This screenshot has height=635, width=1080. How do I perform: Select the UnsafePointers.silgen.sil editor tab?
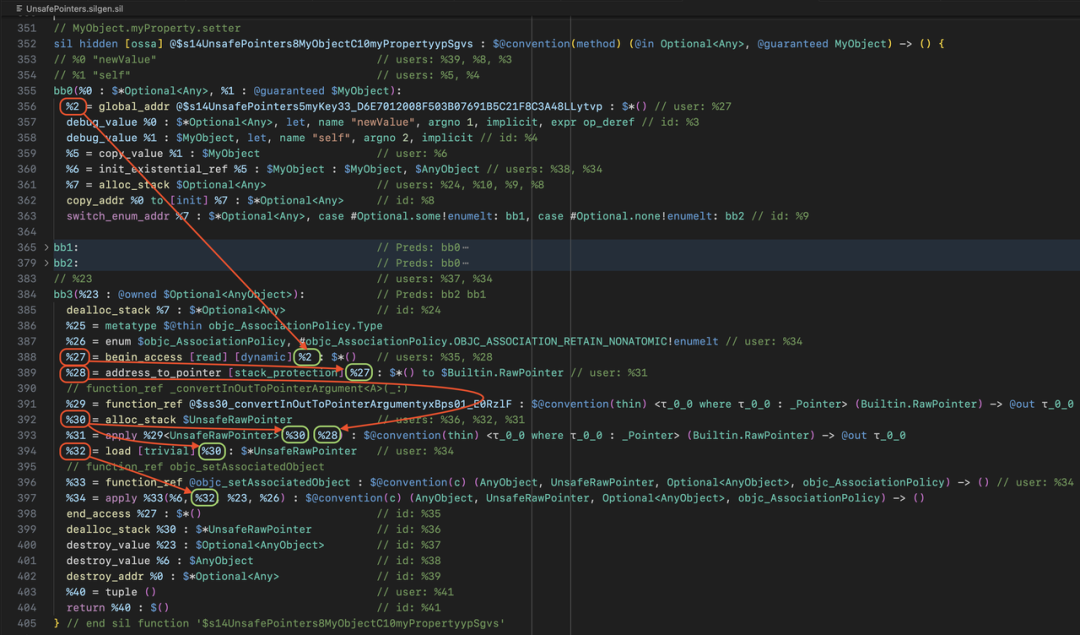tap(69, 8)
